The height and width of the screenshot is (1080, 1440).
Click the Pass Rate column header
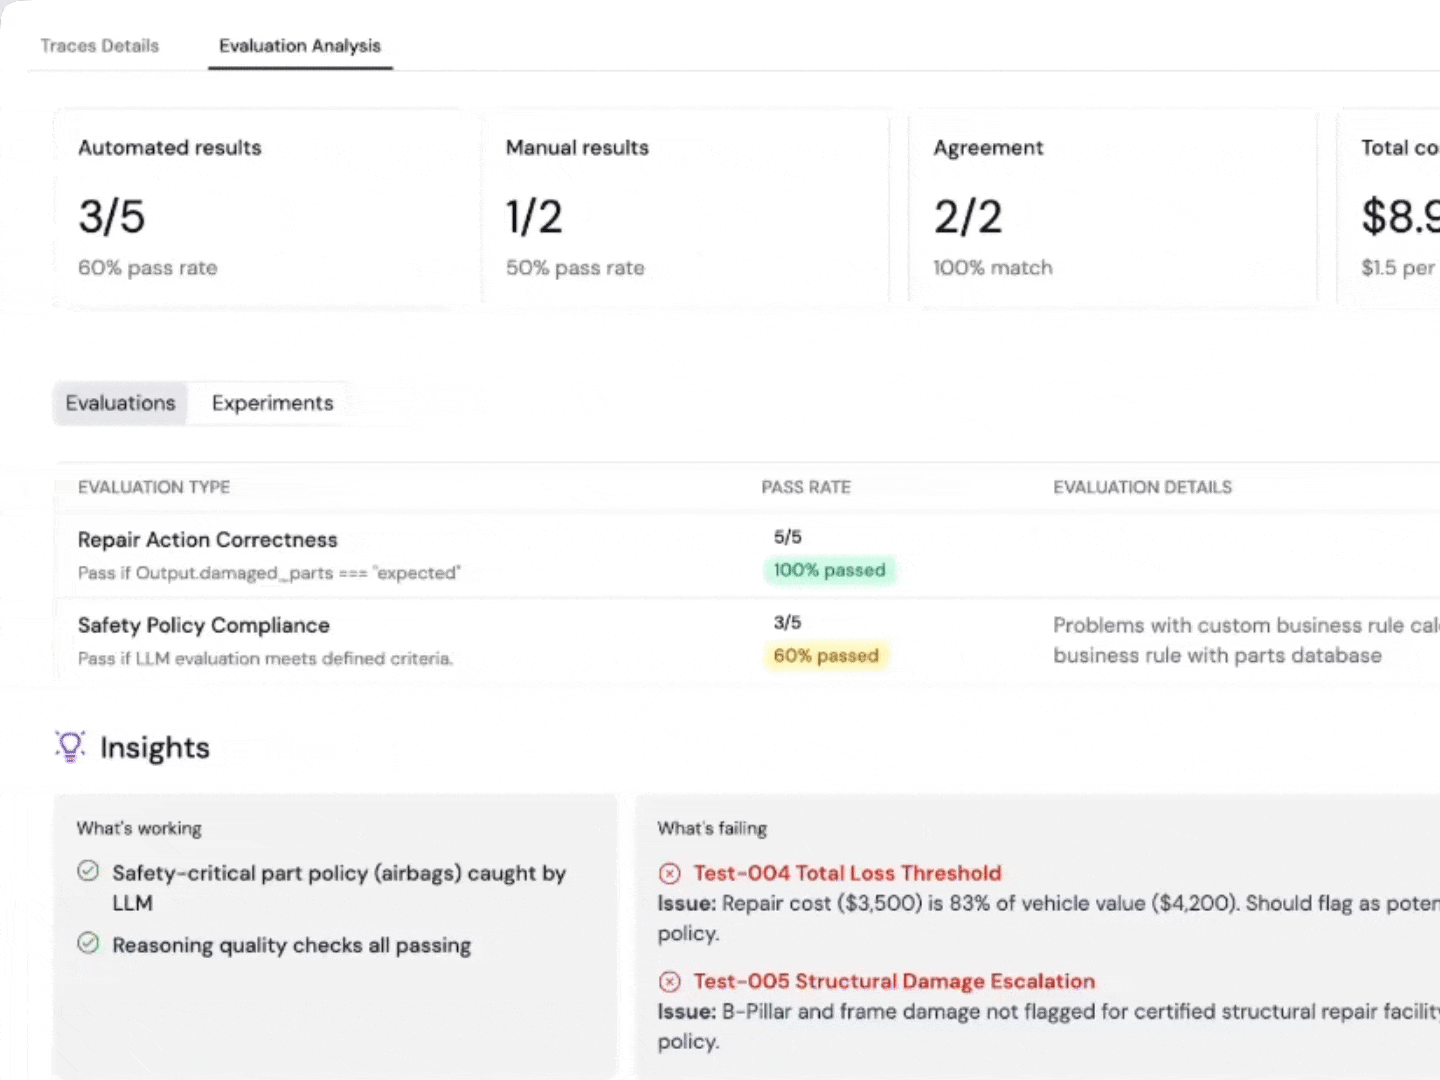806,487
